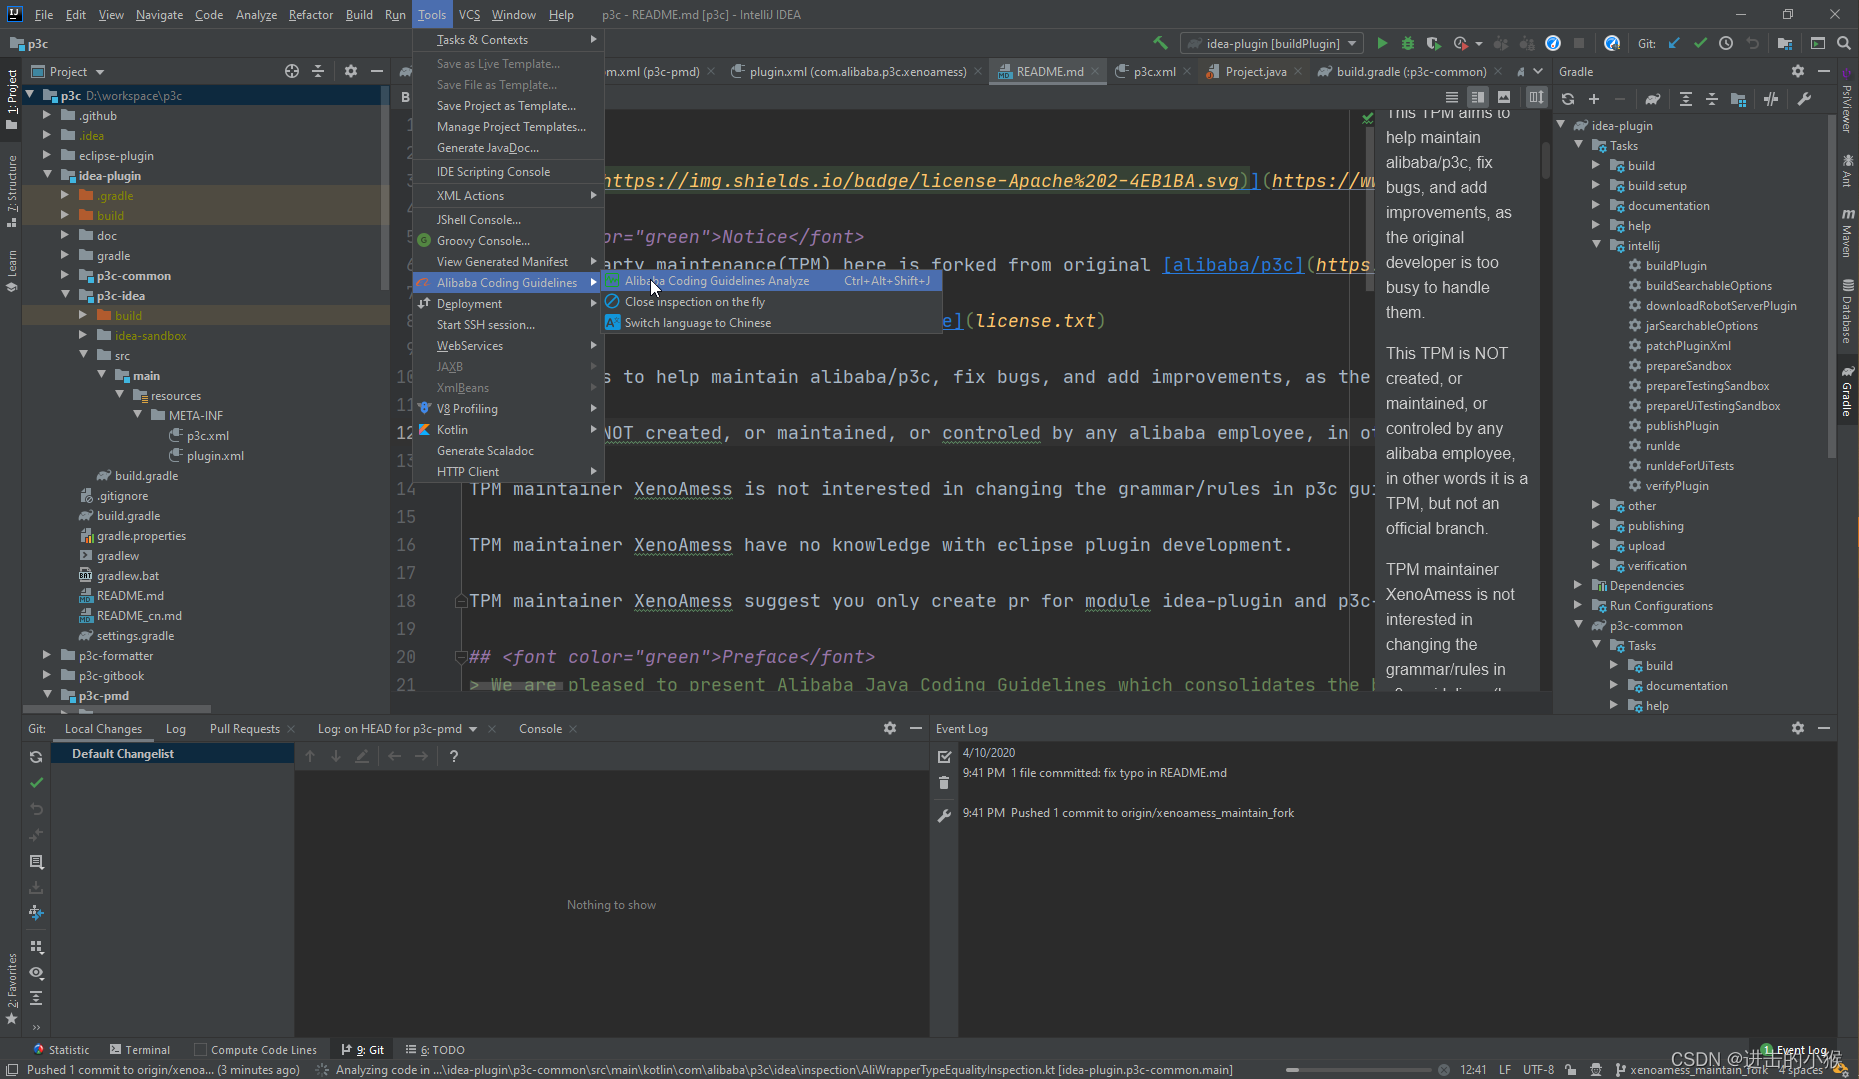Open Groovy Console from Tools menu

[x=508, y=240]
